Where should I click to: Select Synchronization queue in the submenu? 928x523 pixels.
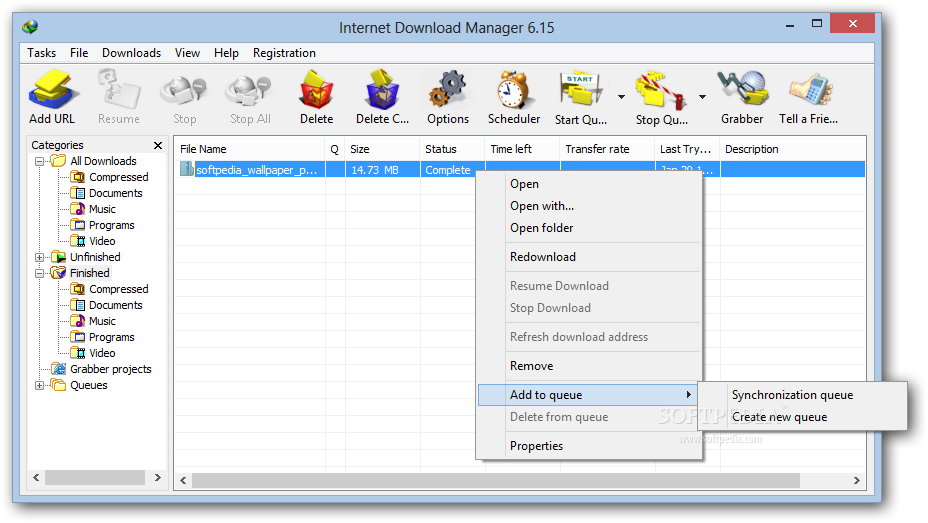(803, 395)
